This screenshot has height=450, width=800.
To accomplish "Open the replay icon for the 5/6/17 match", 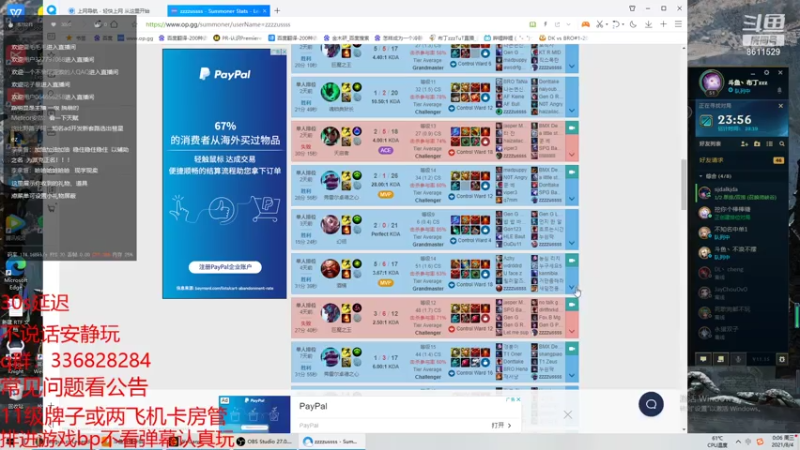I will coord(571,260).
